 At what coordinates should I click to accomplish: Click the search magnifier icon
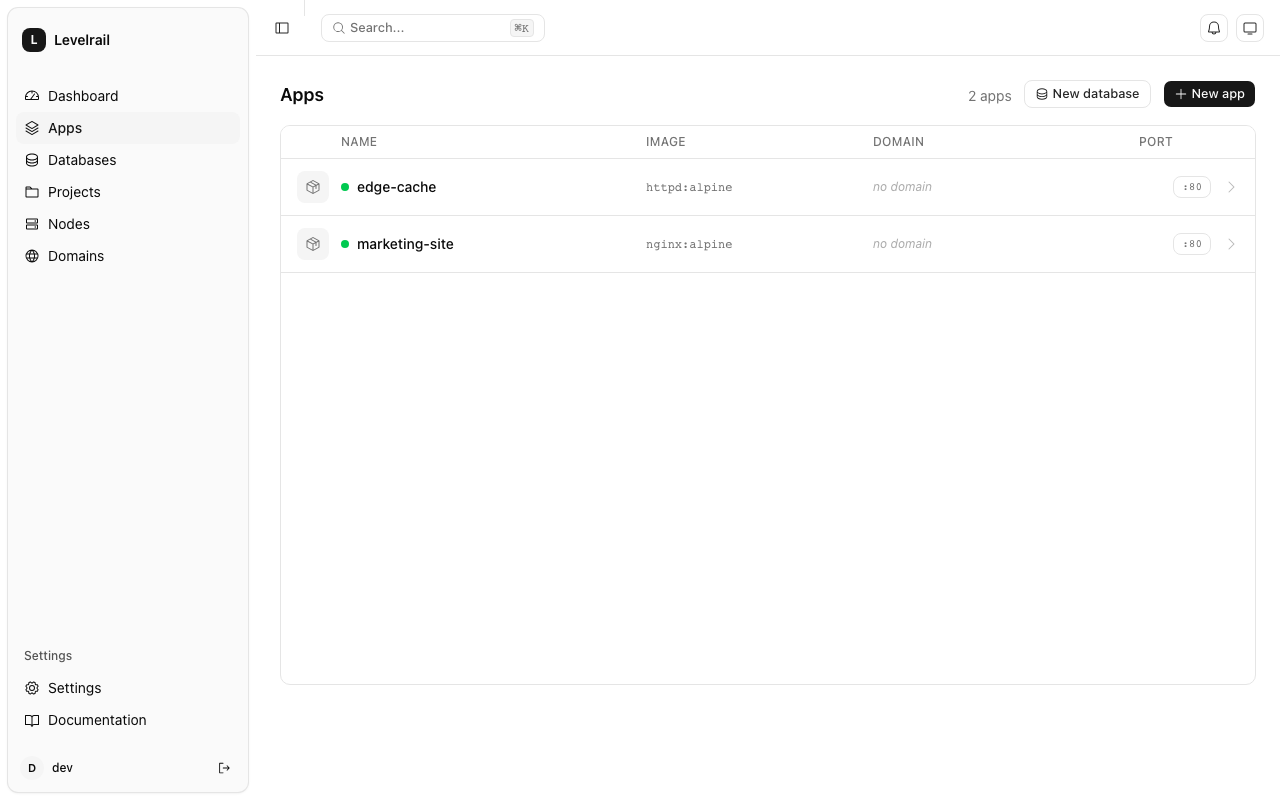[339, 28]
